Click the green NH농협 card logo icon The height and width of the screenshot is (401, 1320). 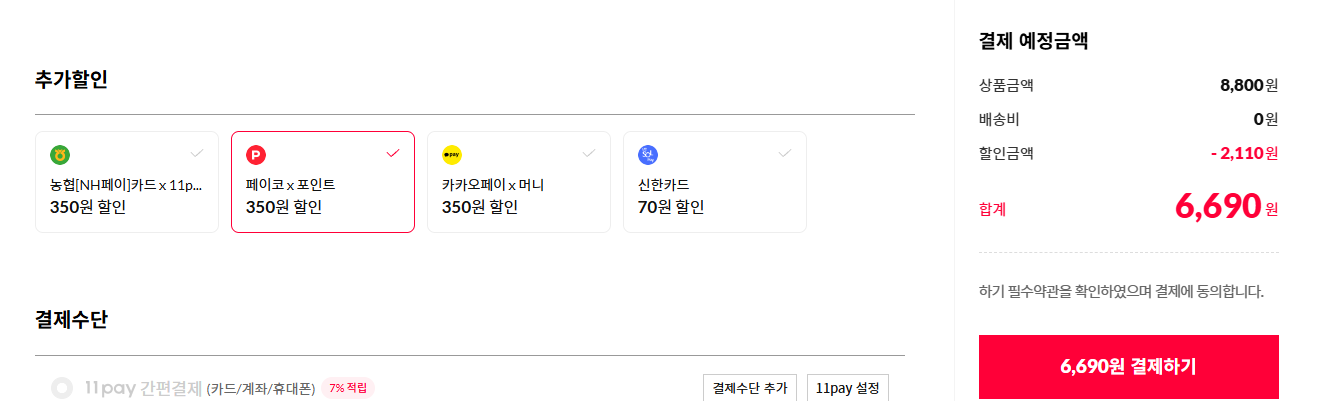tap(60, 155)
